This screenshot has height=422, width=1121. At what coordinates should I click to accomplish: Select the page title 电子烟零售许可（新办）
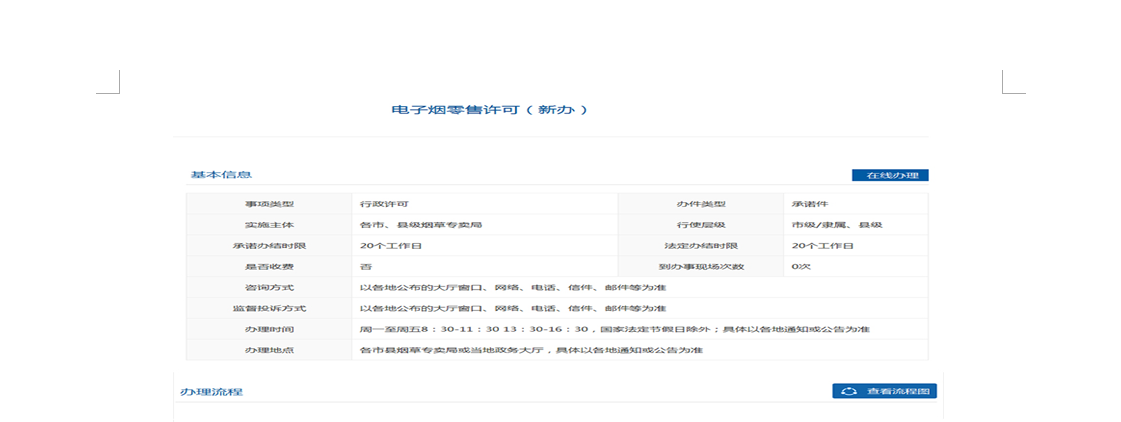pos(489,109)
